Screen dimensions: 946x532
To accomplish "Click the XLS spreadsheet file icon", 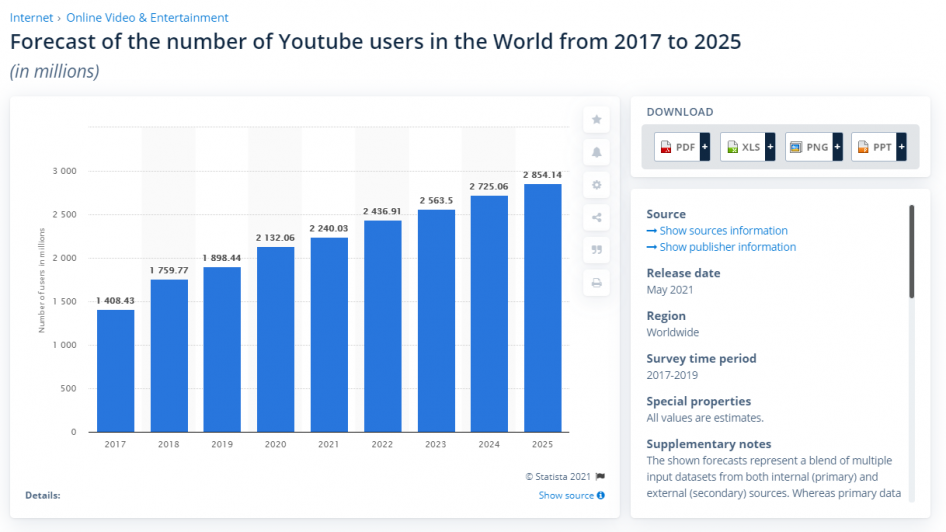I will 732,147.
